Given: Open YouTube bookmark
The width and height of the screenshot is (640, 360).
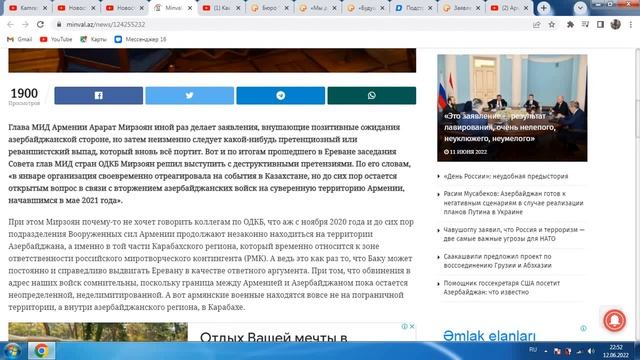Looking at the screenshot, I should (56, 39).
